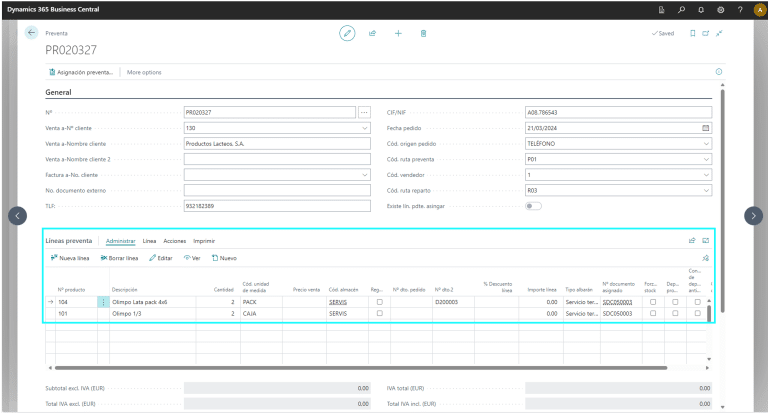Expand Cód. origen pedido dropdown
This screenshot has width=768, height=413.
coord(706,144)
